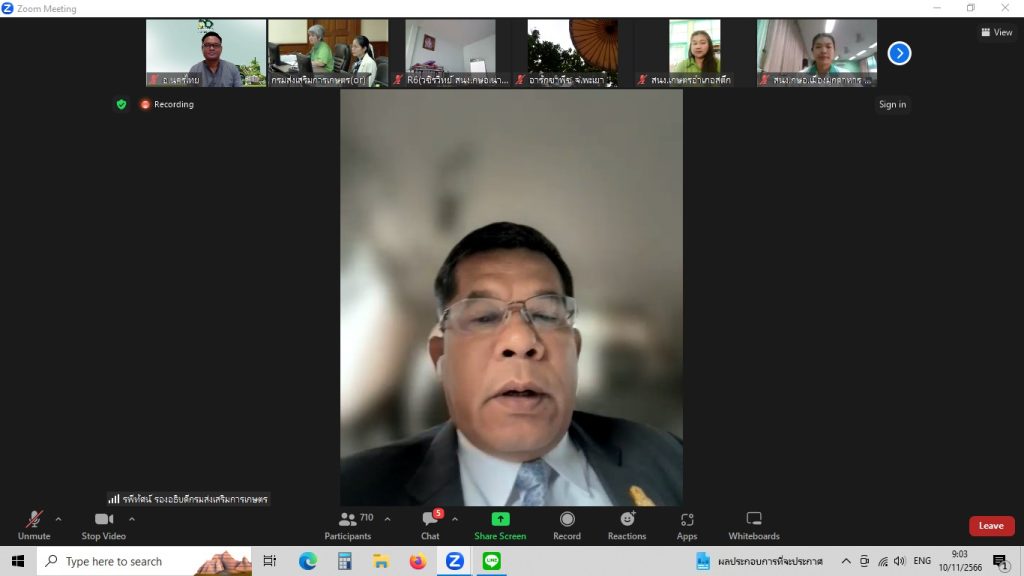Expand the arrow next to Participants
Viewport: 1024px width, 576px height.
tap(387, 519)
